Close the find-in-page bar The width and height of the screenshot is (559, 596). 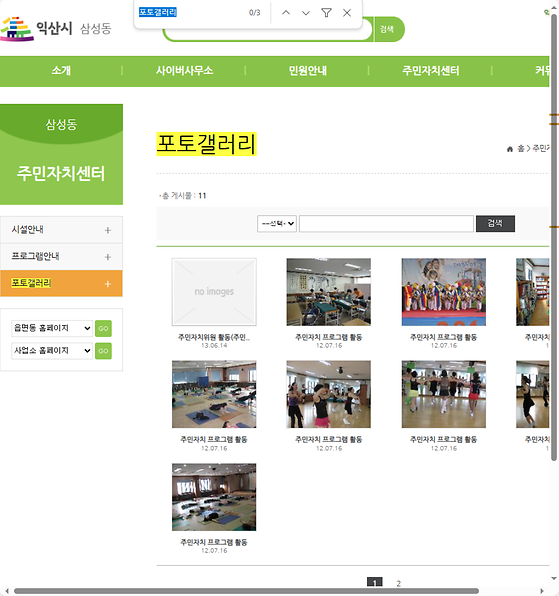point(347,13)
